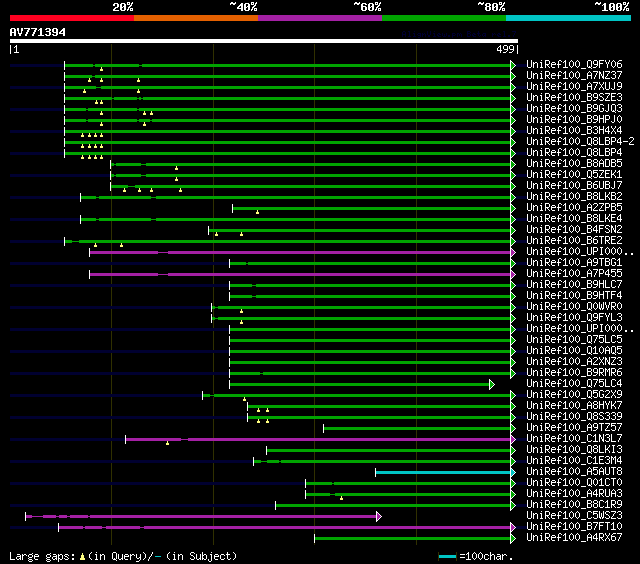The image size is (640, 564).
Task: Click the AV771394 query name
Action: pos(38,32)
